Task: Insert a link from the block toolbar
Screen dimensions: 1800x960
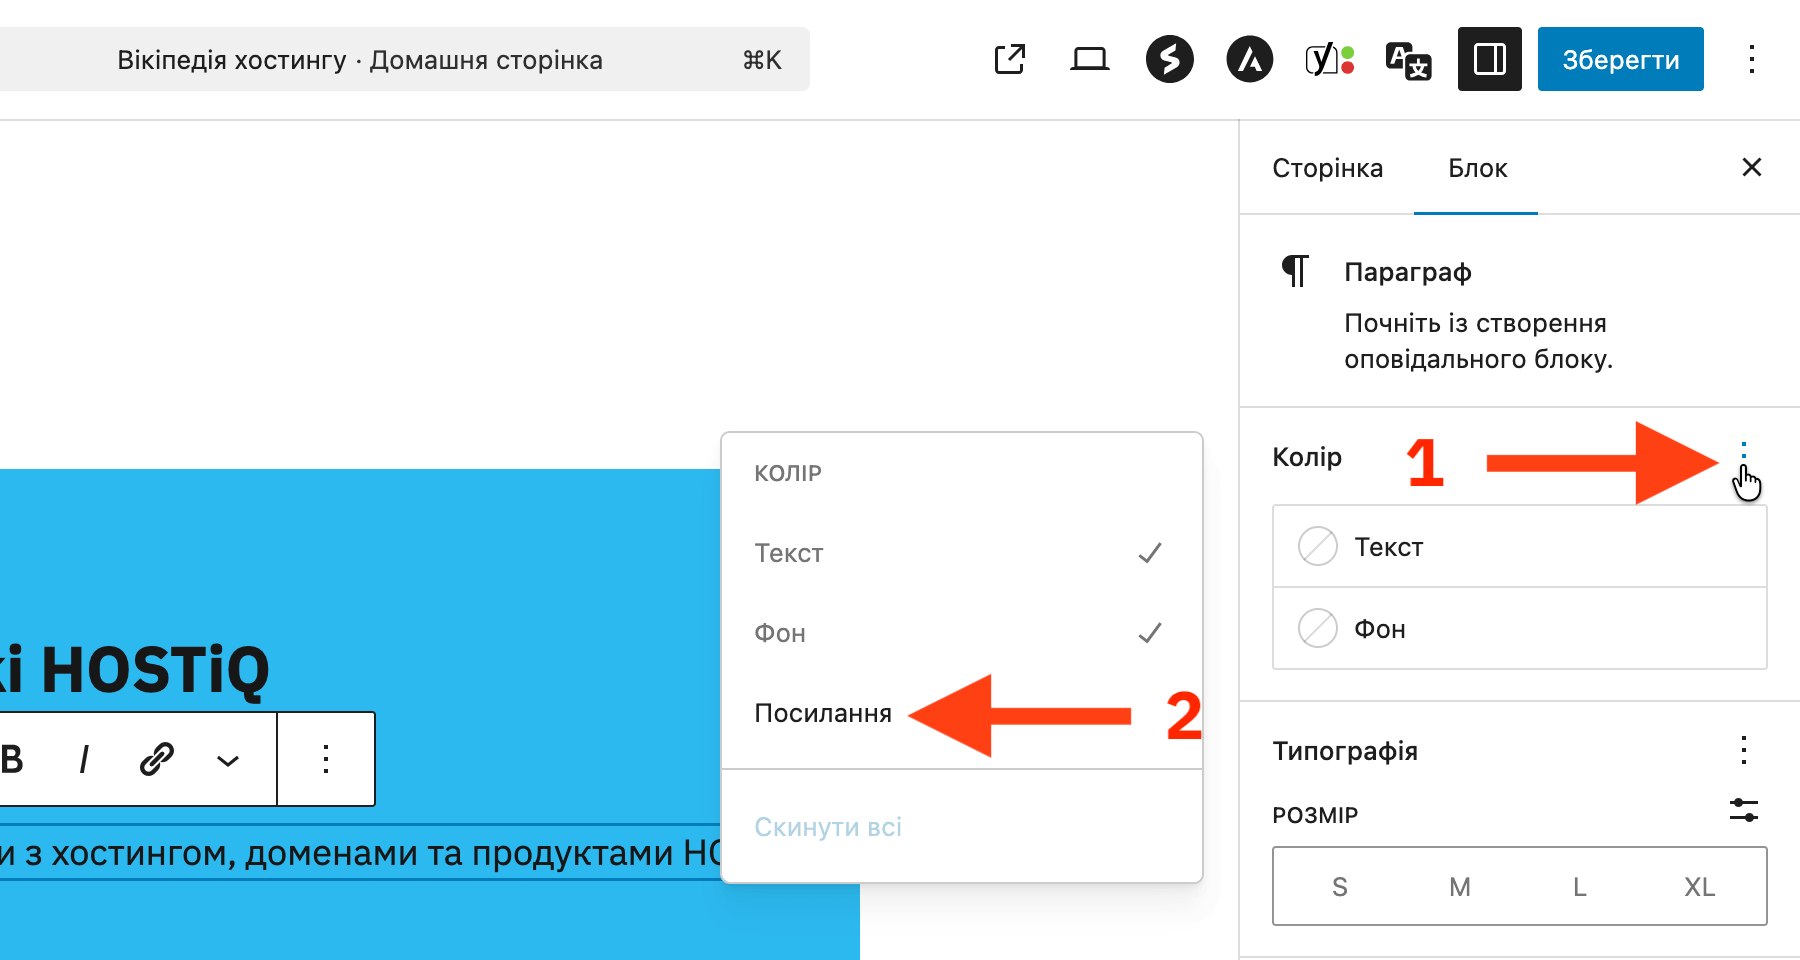Action: pyautogui.click(x=157, y=759)
